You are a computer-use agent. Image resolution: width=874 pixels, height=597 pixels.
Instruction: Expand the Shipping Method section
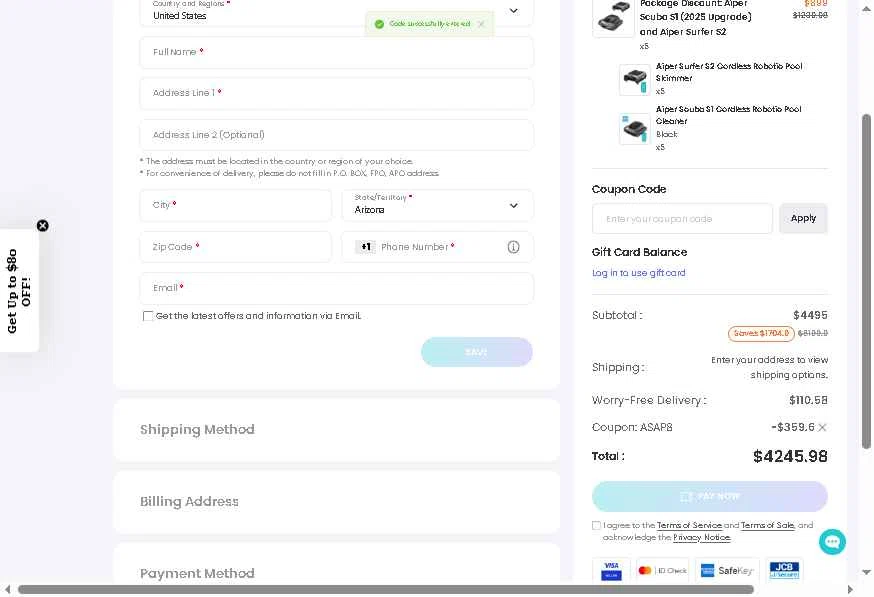coord(336,430)
